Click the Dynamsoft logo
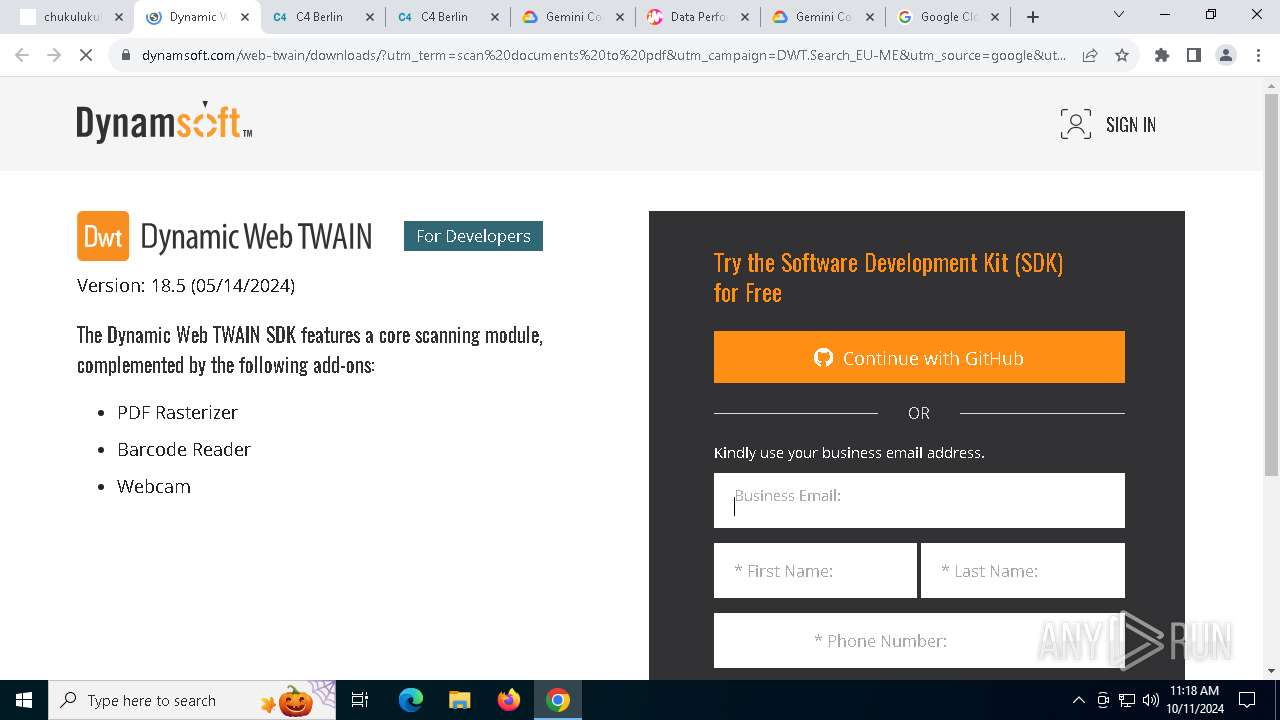1280x720 pixels. pos(164,122)
